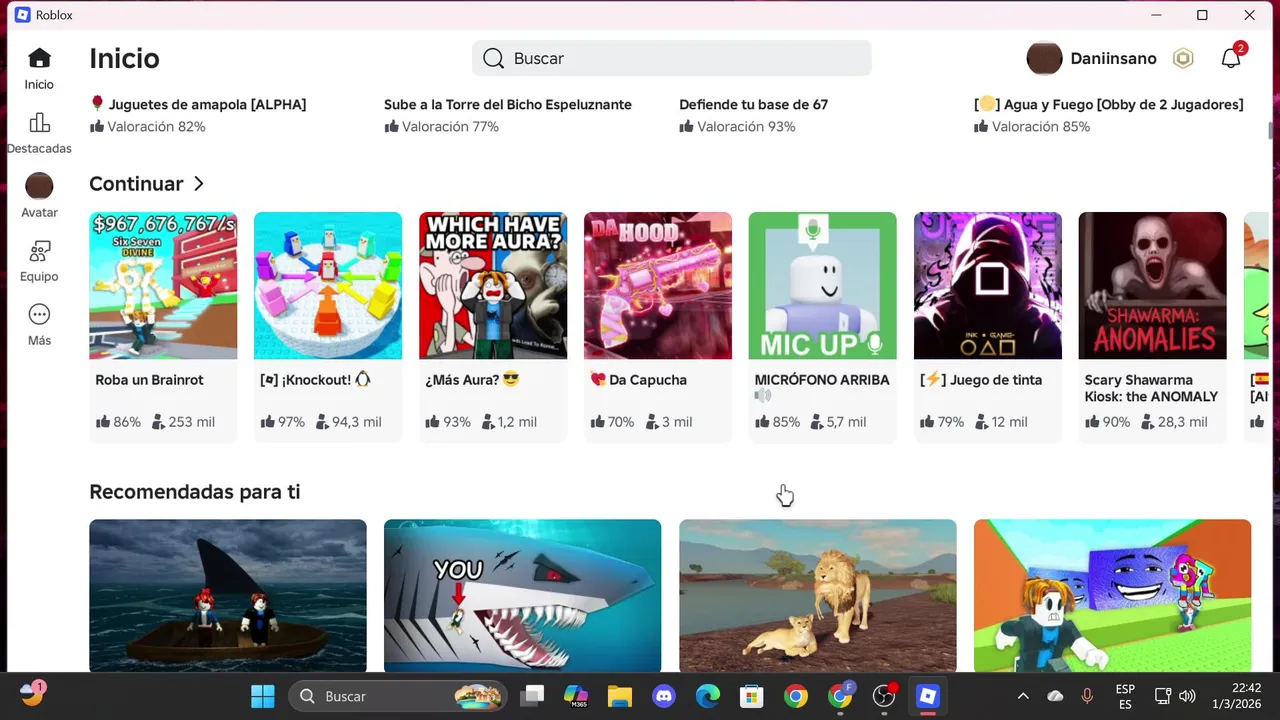Click the Roblox logo in the title bar
The width and height of the screenshot is (1280, 720).
pyautogui.click(x=22, y=15)
